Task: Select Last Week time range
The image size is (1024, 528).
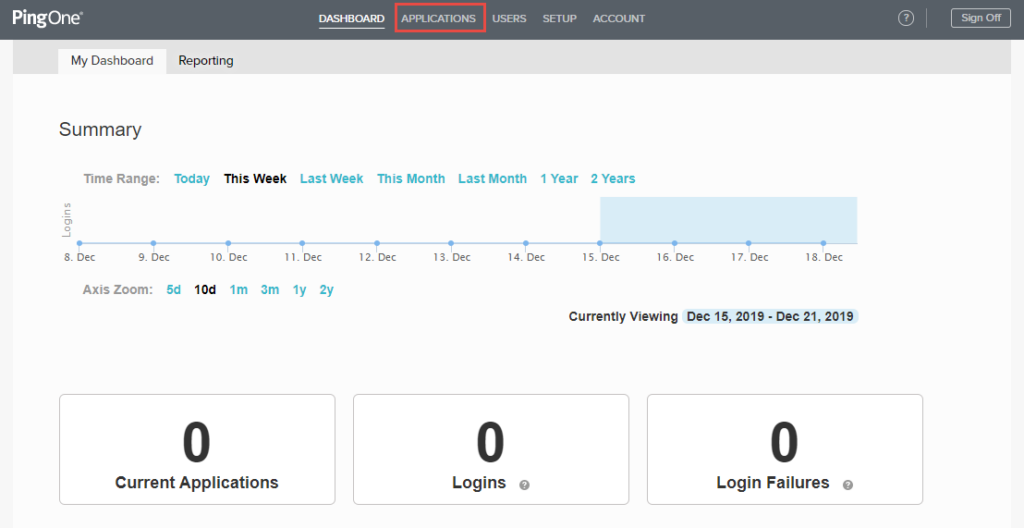Action: pos(331,179)
